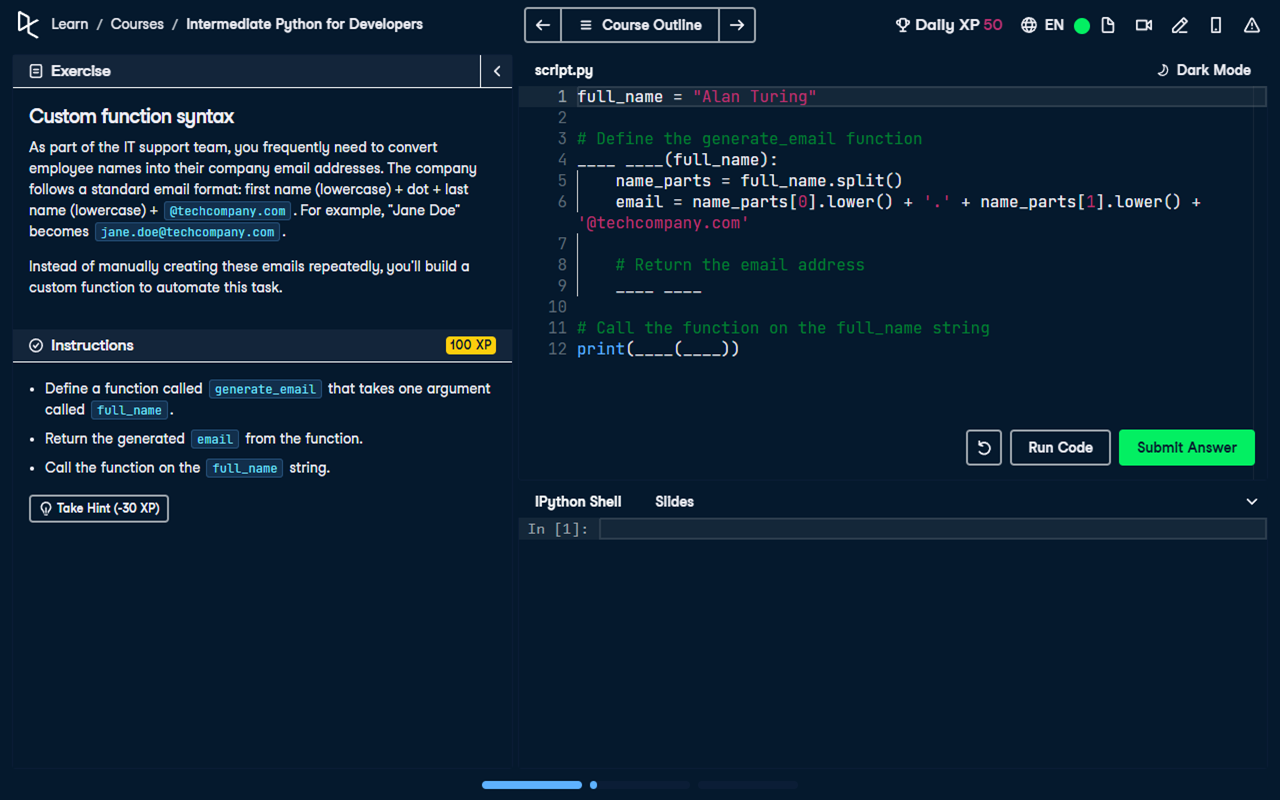Click the Exercise panel header
The width and height of the screenshot is (1280, 800).
click(247, 71)
